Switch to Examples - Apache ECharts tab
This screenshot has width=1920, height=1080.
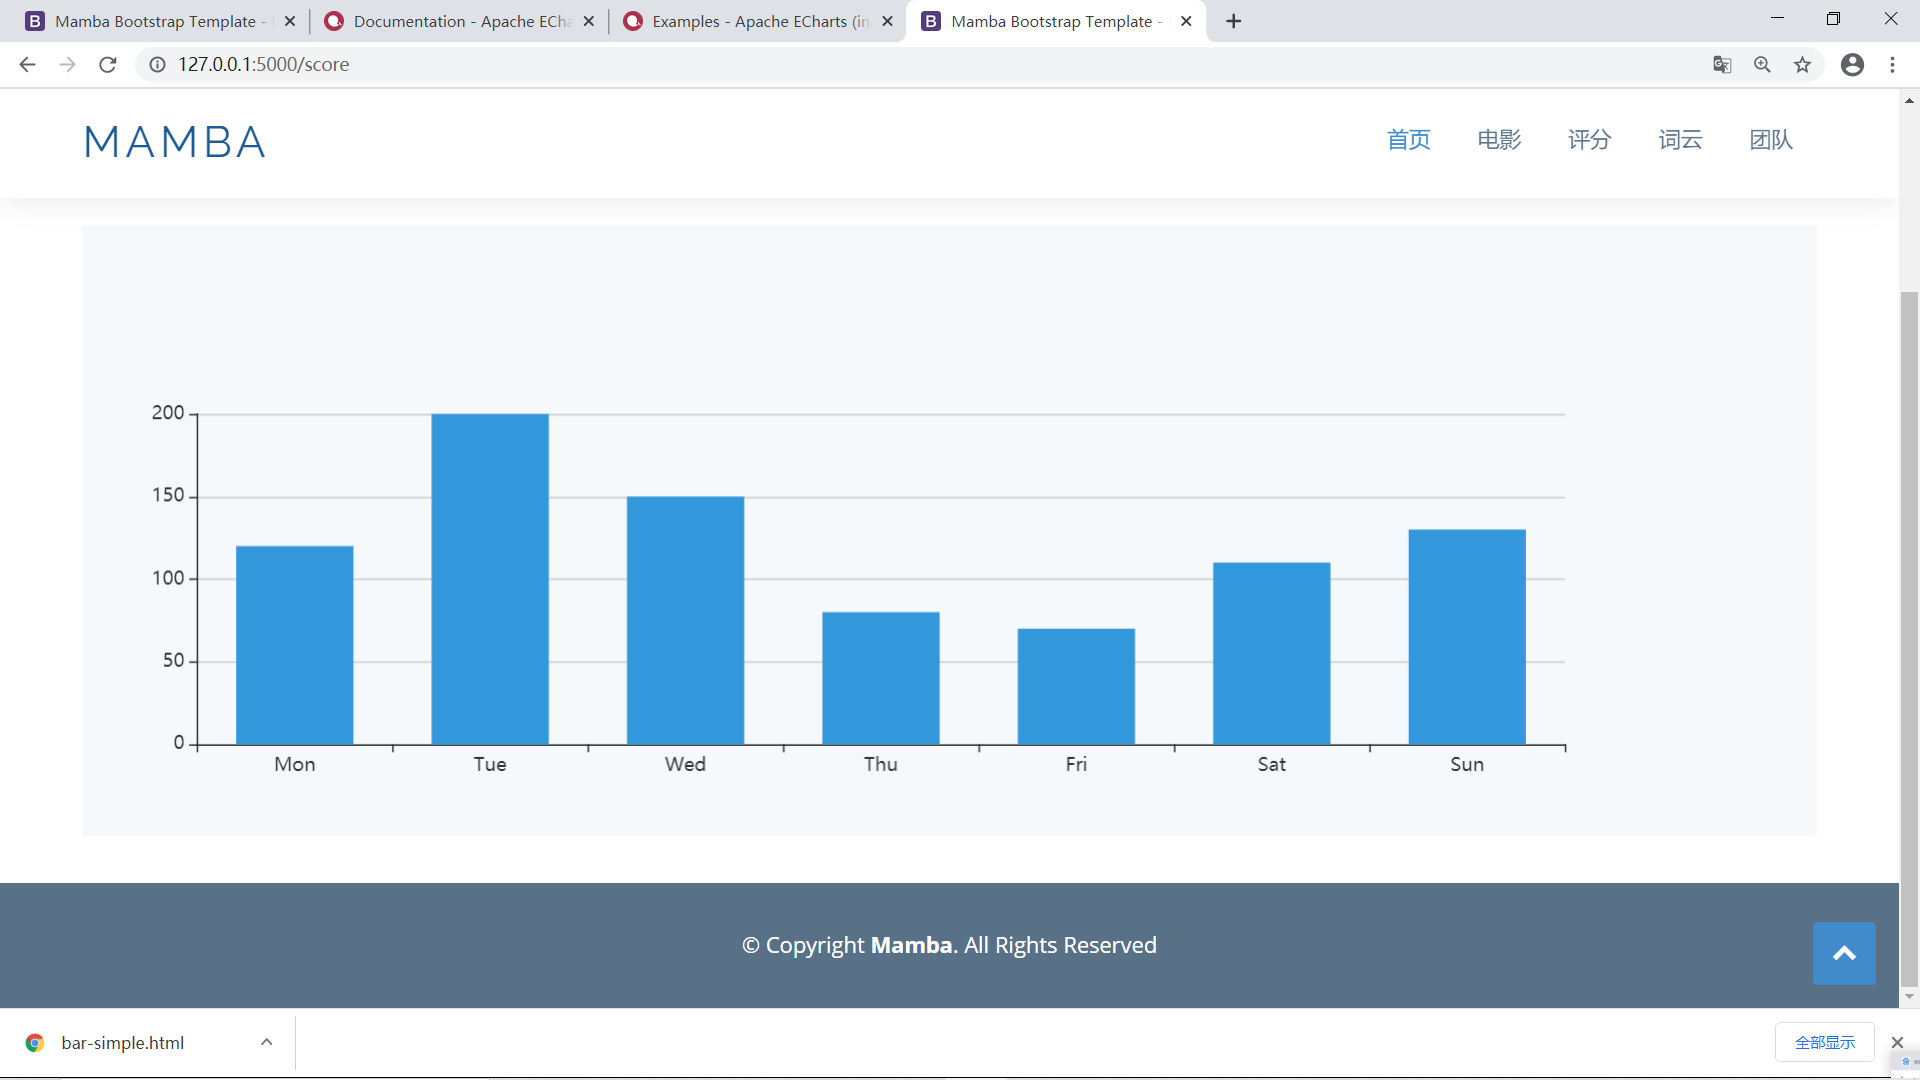[758, 21]
